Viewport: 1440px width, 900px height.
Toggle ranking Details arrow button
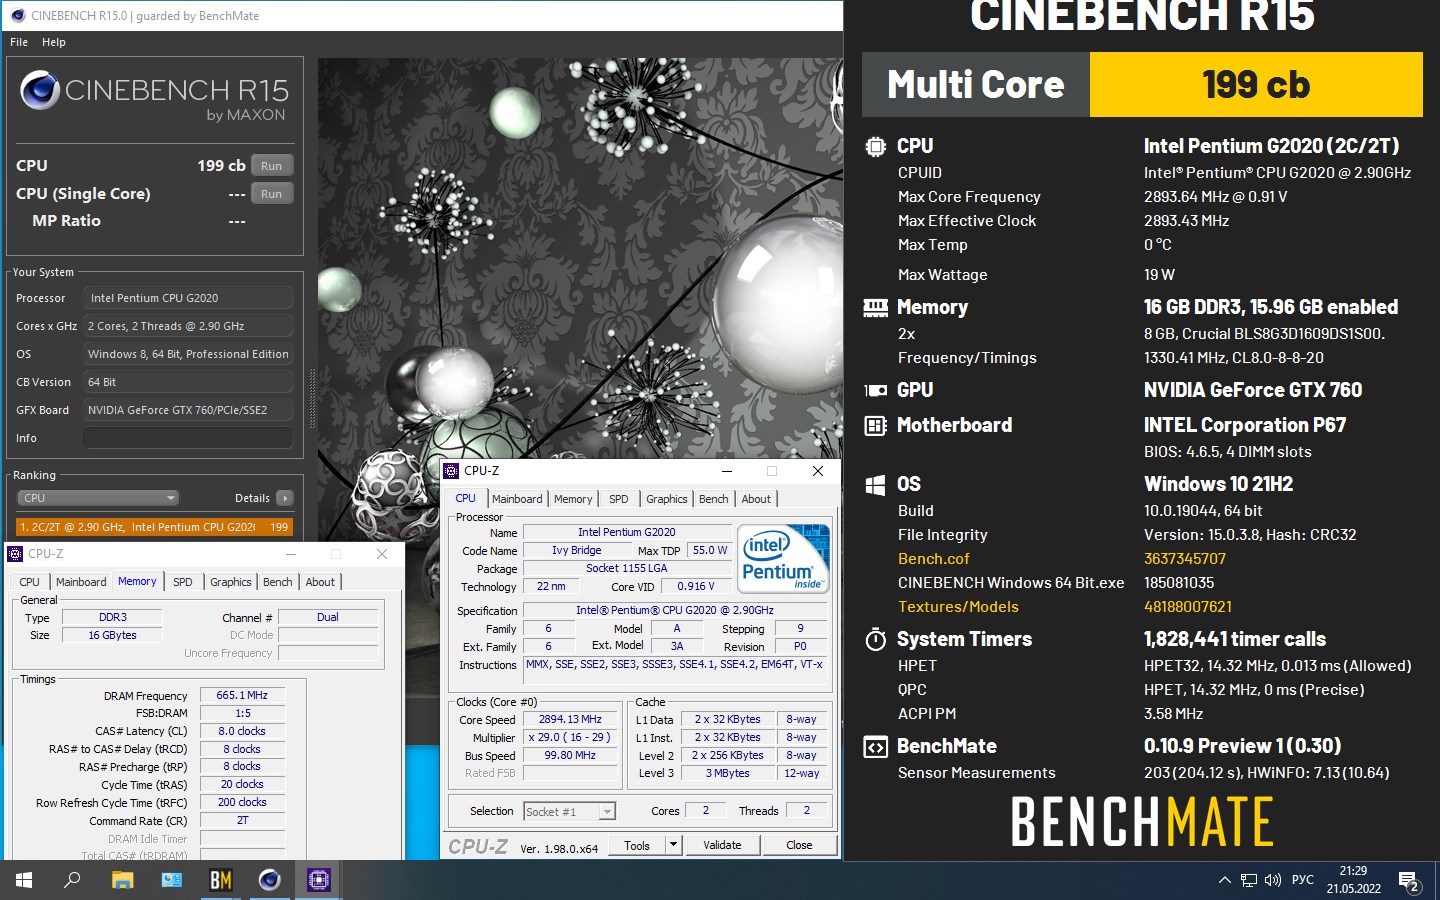pos(285,498)
